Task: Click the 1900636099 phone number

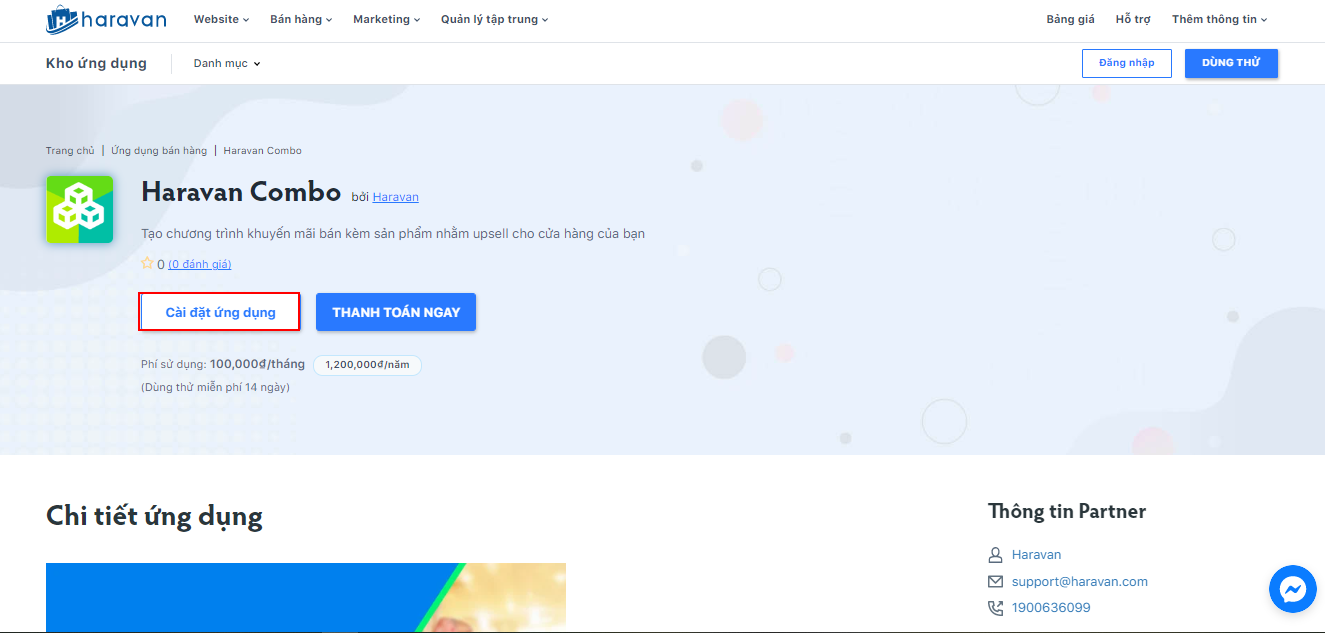Action: pyautogui.click(x=1051, y=607)
